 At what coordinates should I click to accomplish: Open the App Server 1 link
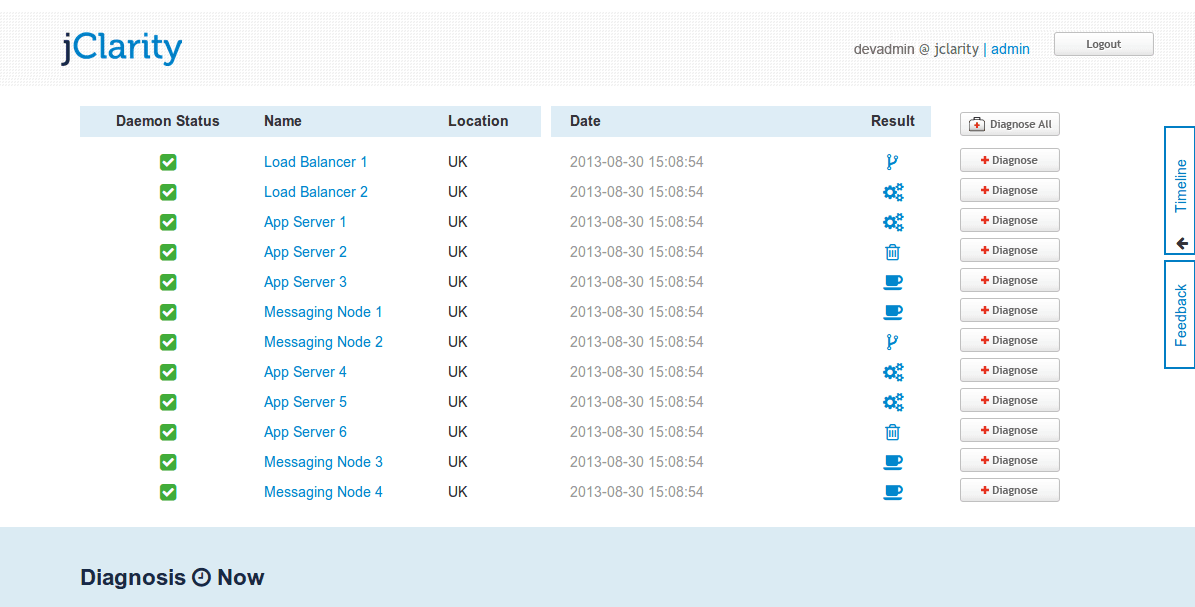(305, 222)
